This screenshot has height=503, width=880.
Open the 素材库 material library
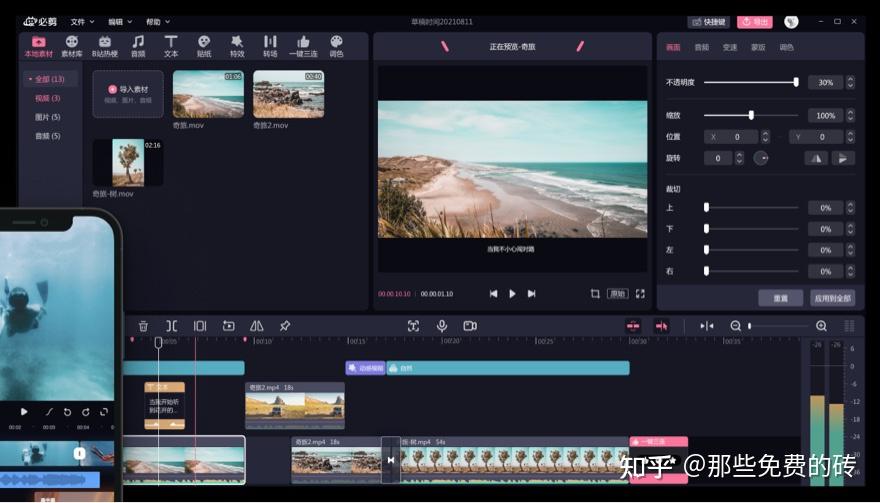coord(71,47)
